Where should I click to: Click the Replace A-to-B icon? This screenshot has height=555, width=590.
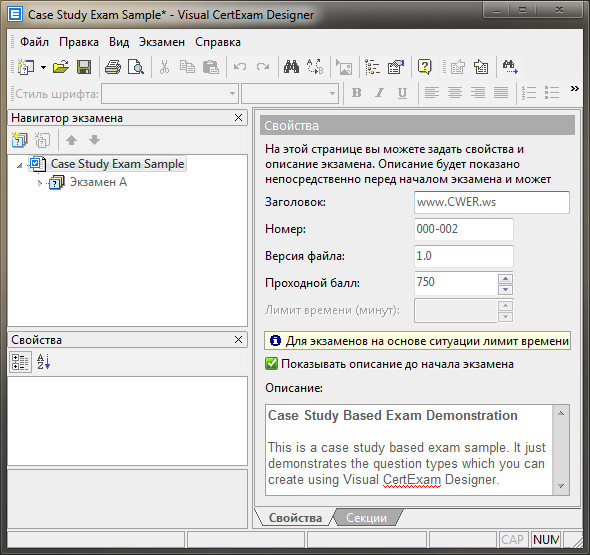tap(315, 67)
